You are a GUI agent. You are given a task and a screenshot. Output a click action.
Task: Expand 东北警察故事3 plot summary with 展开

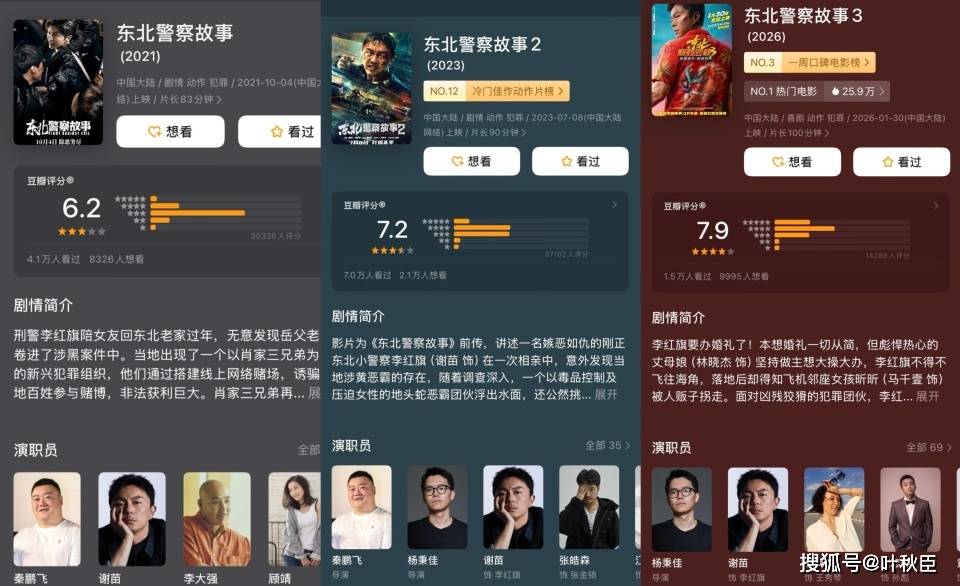point(928,396)
